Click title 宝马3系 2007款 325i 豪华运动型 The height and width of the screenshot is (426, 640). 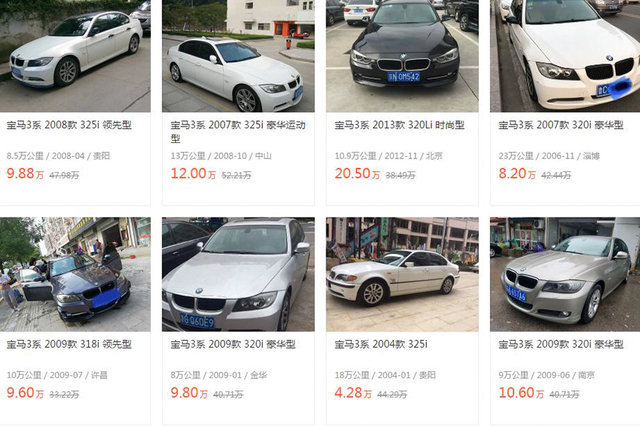(x=238, y=131)
